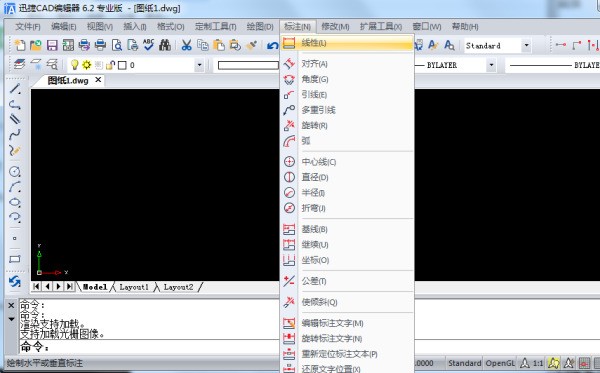600x373 pixels.
Task: Select the Point tool in left toolbar
Action: (15, 238)
